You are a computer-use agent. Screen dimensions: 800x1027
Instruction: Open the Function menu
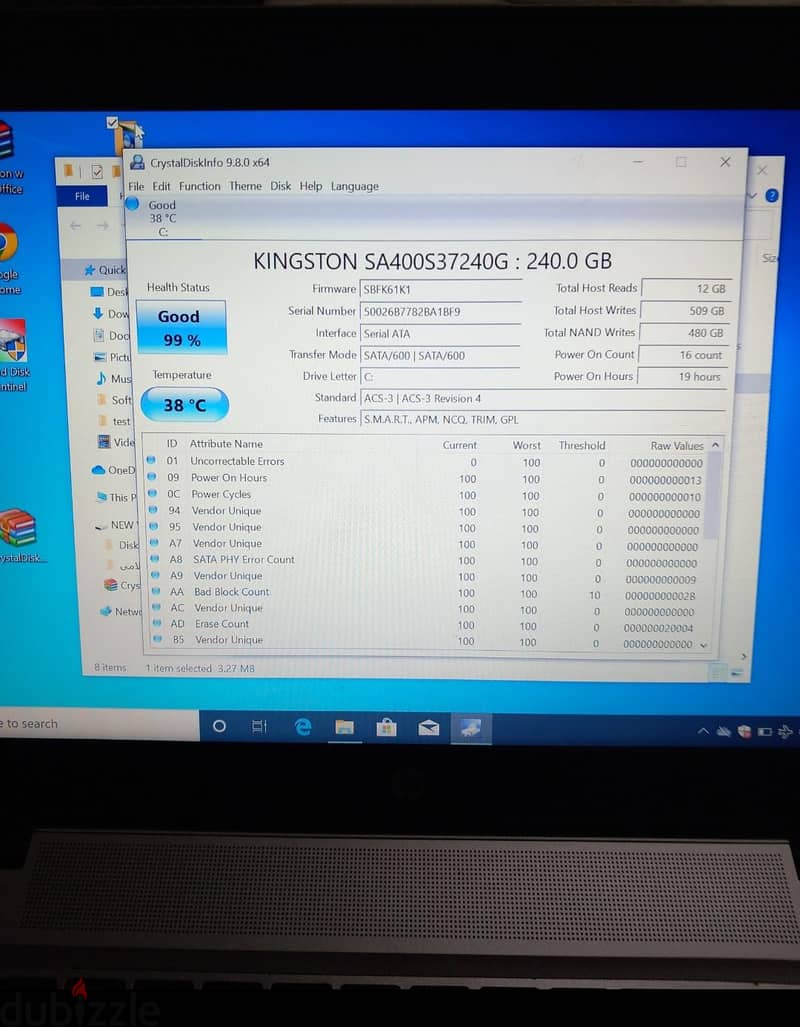200,186
